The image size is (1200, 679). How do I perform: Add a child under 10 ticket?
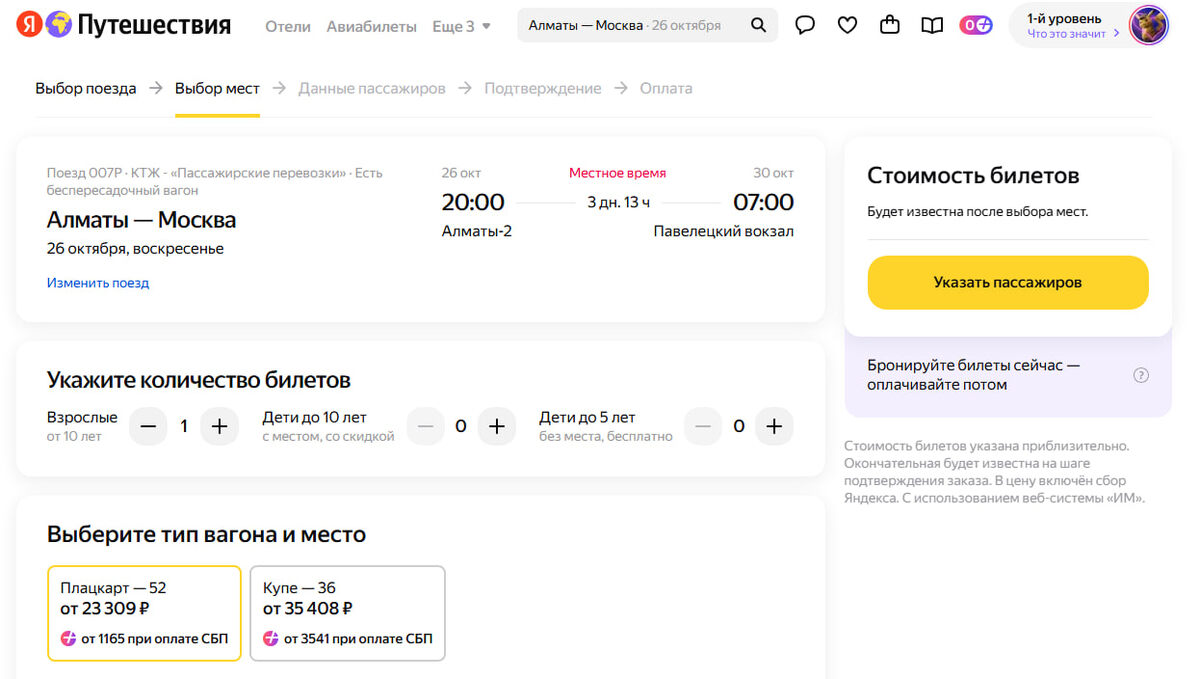[x=496, y=427]
